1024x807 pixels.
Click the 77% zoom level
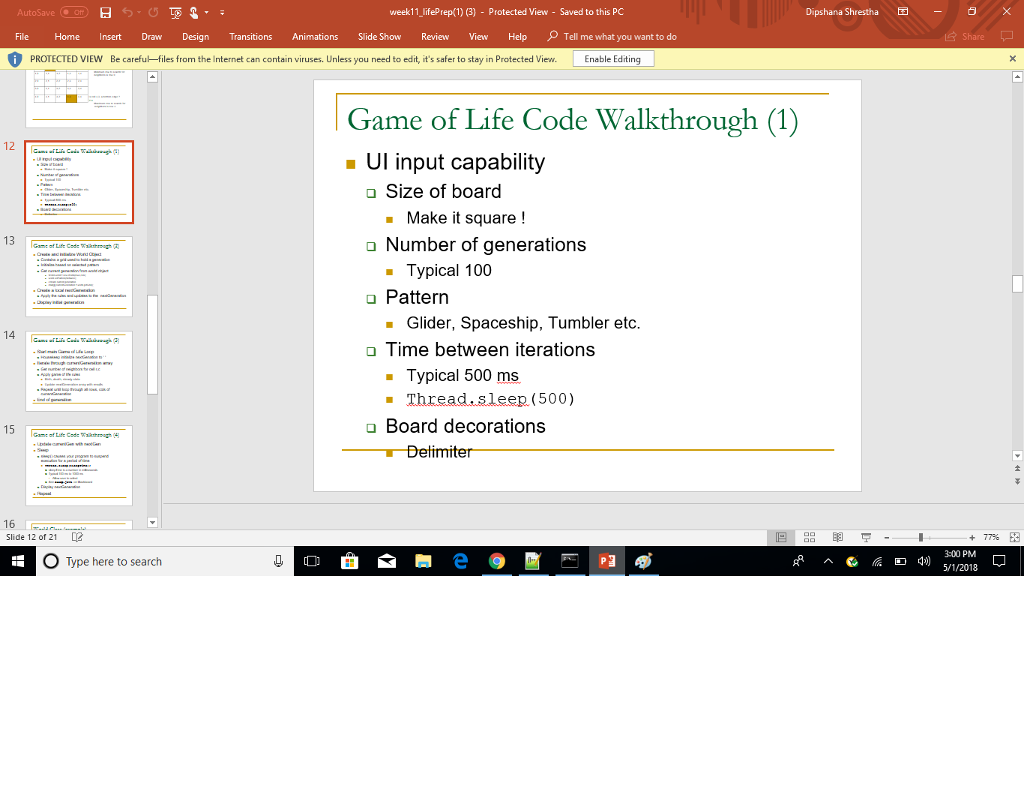click(991, 537)
